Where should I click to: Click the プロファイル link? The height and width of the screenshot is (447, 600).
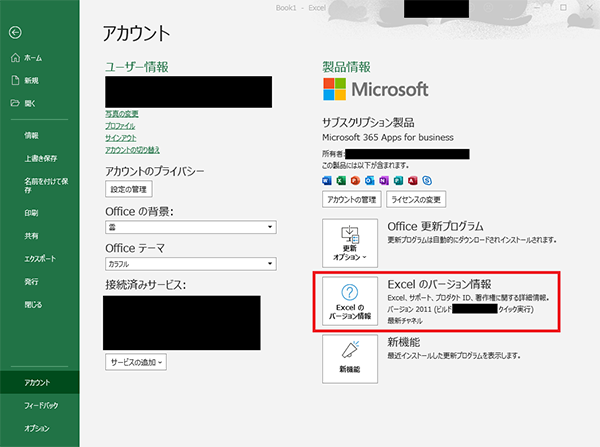(120, 126)
